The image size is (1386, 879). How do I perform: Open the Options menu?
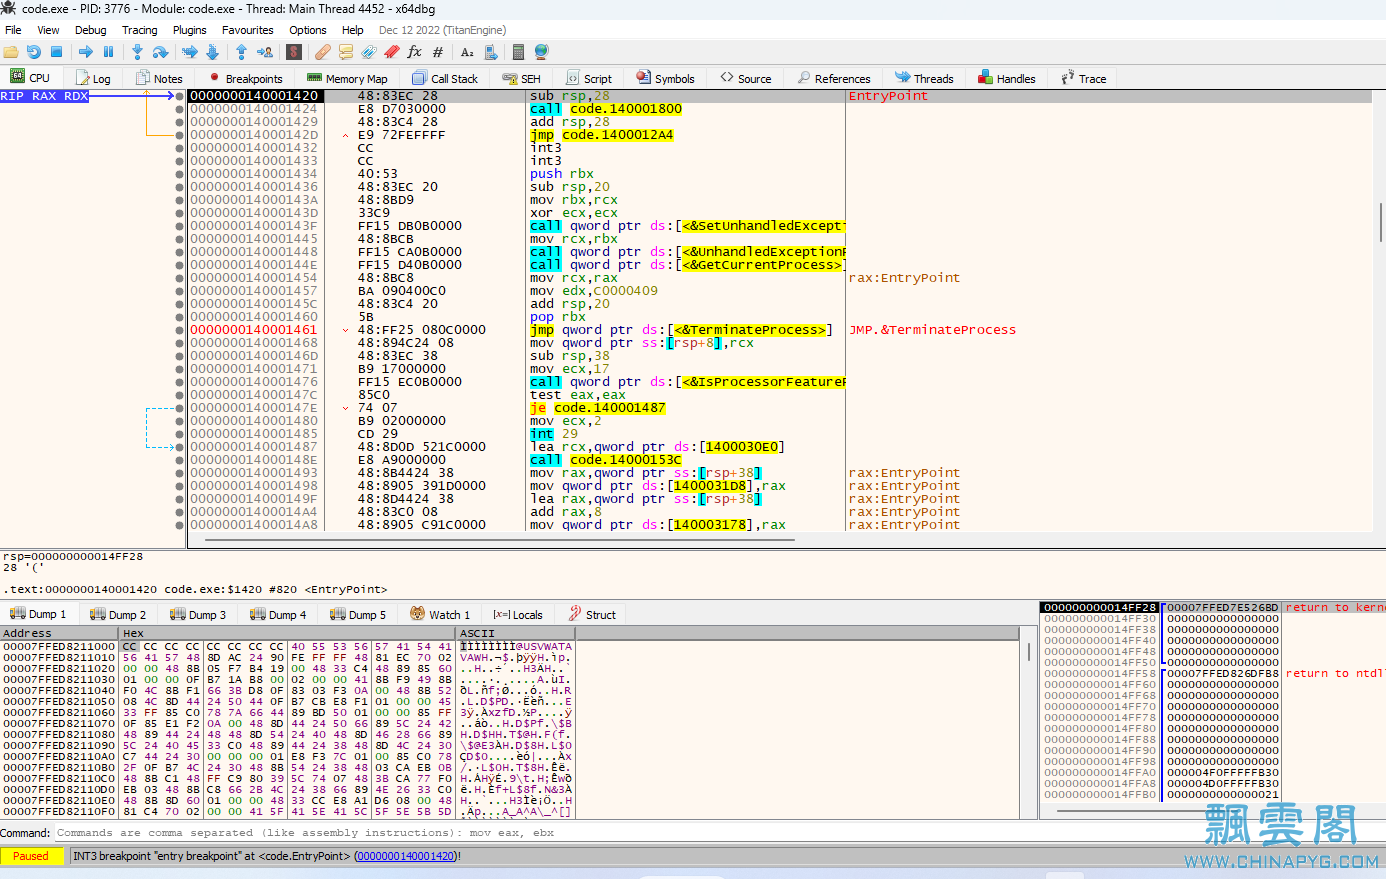308,30
